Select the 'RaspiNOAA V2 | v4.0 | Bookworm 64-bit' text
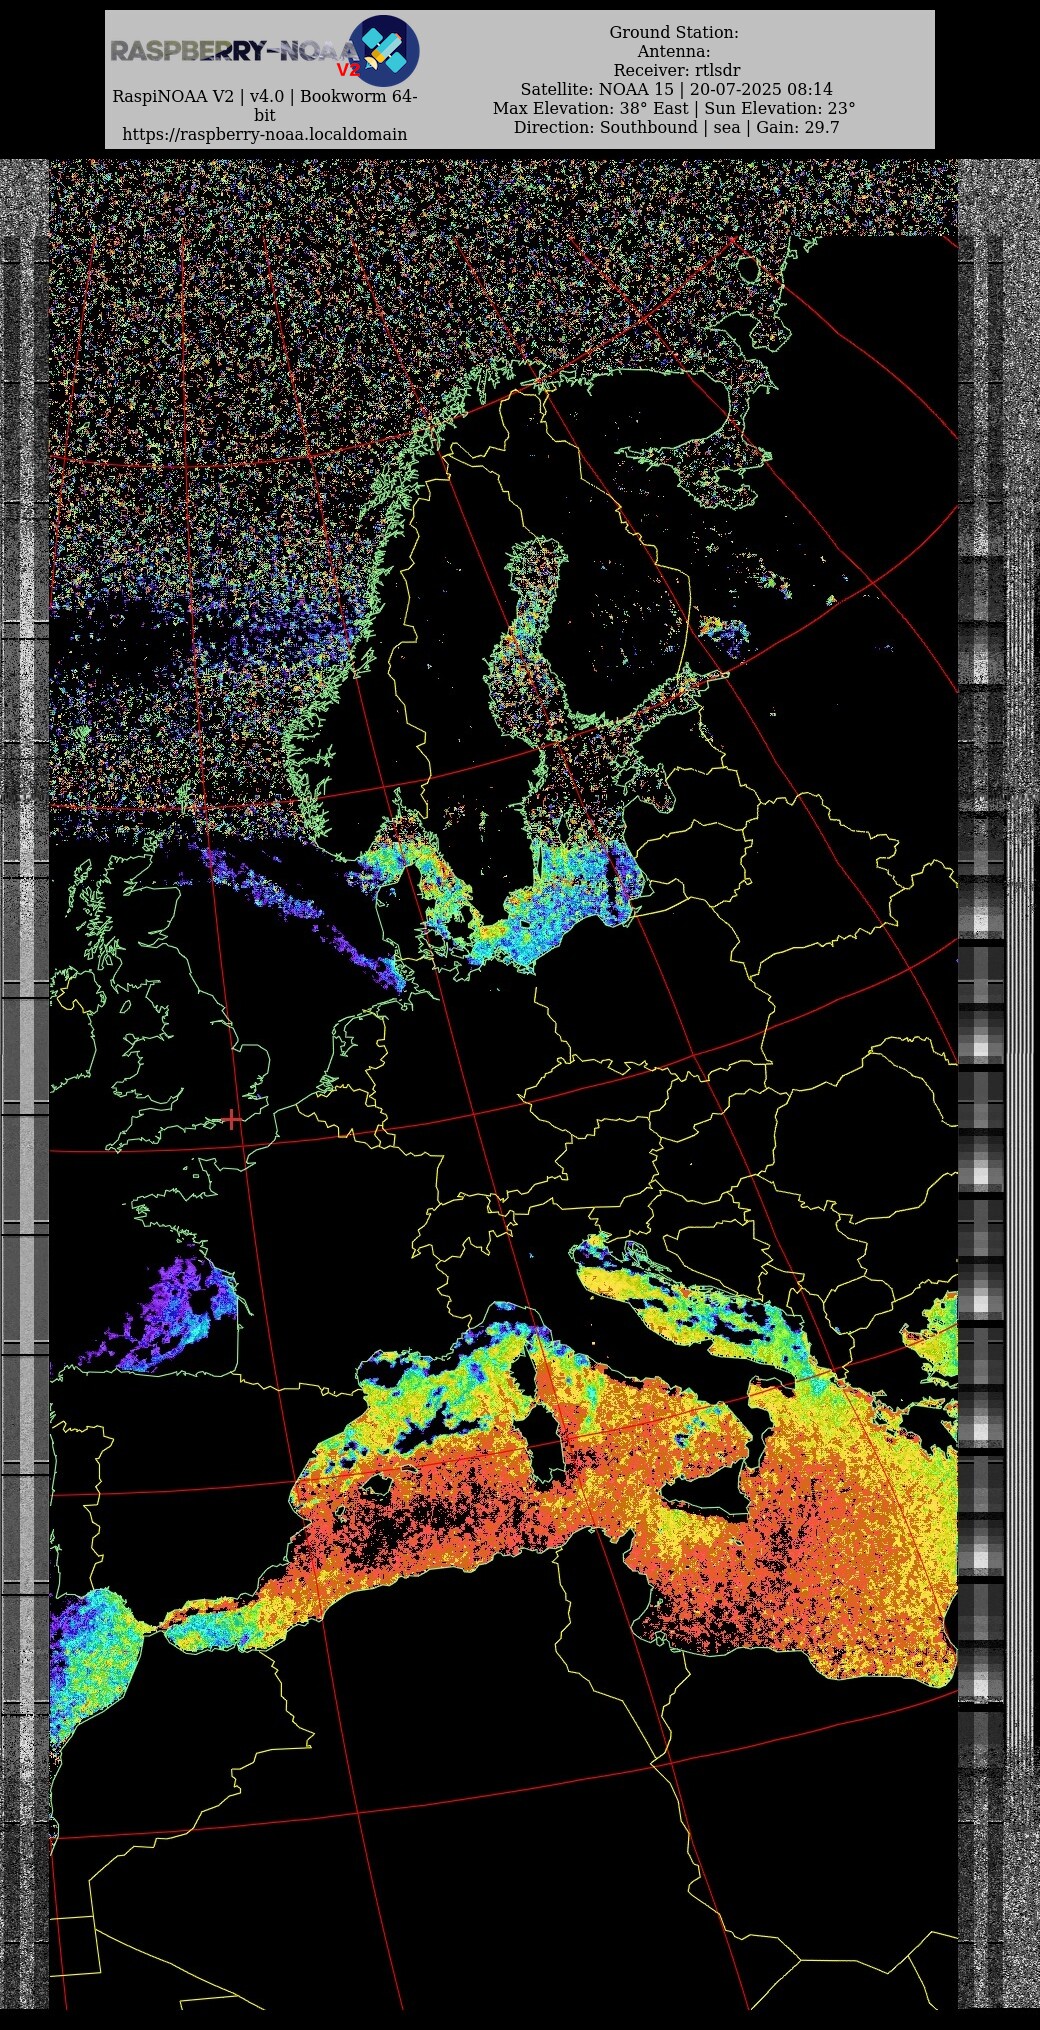The image size is (1040, 2030). coord(265,106)
